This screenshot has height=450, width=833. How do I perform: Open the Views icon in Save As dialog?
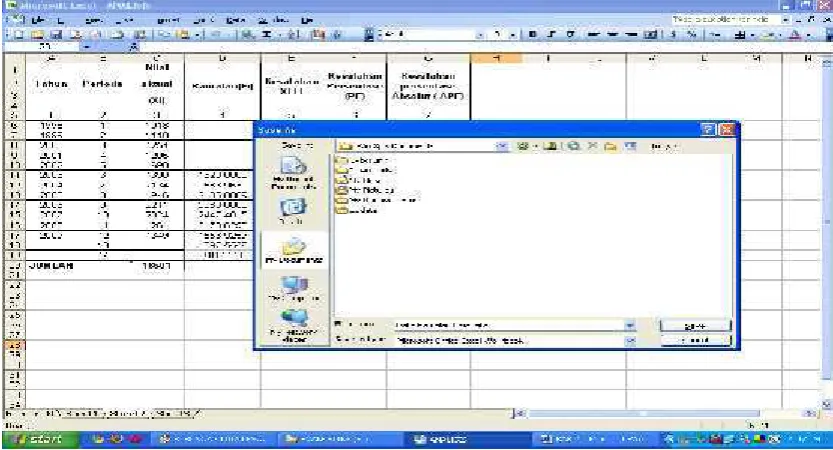coord(630,146)
